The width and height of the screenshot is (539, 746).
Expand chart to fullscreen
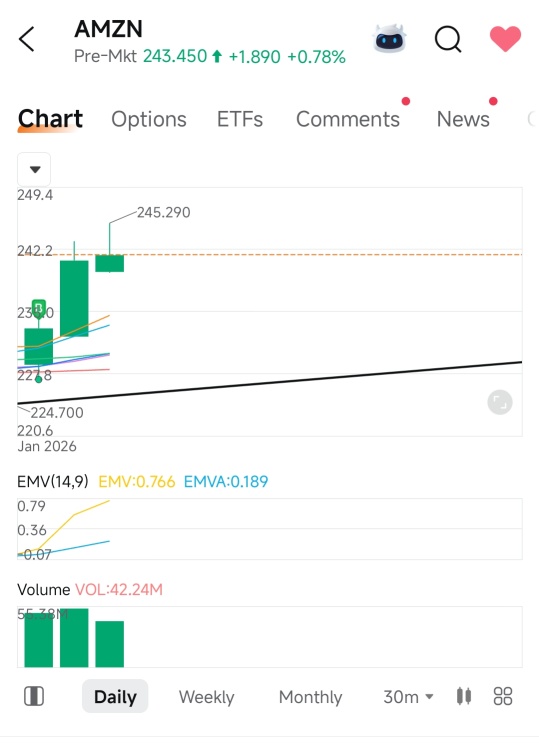[500, 402]
